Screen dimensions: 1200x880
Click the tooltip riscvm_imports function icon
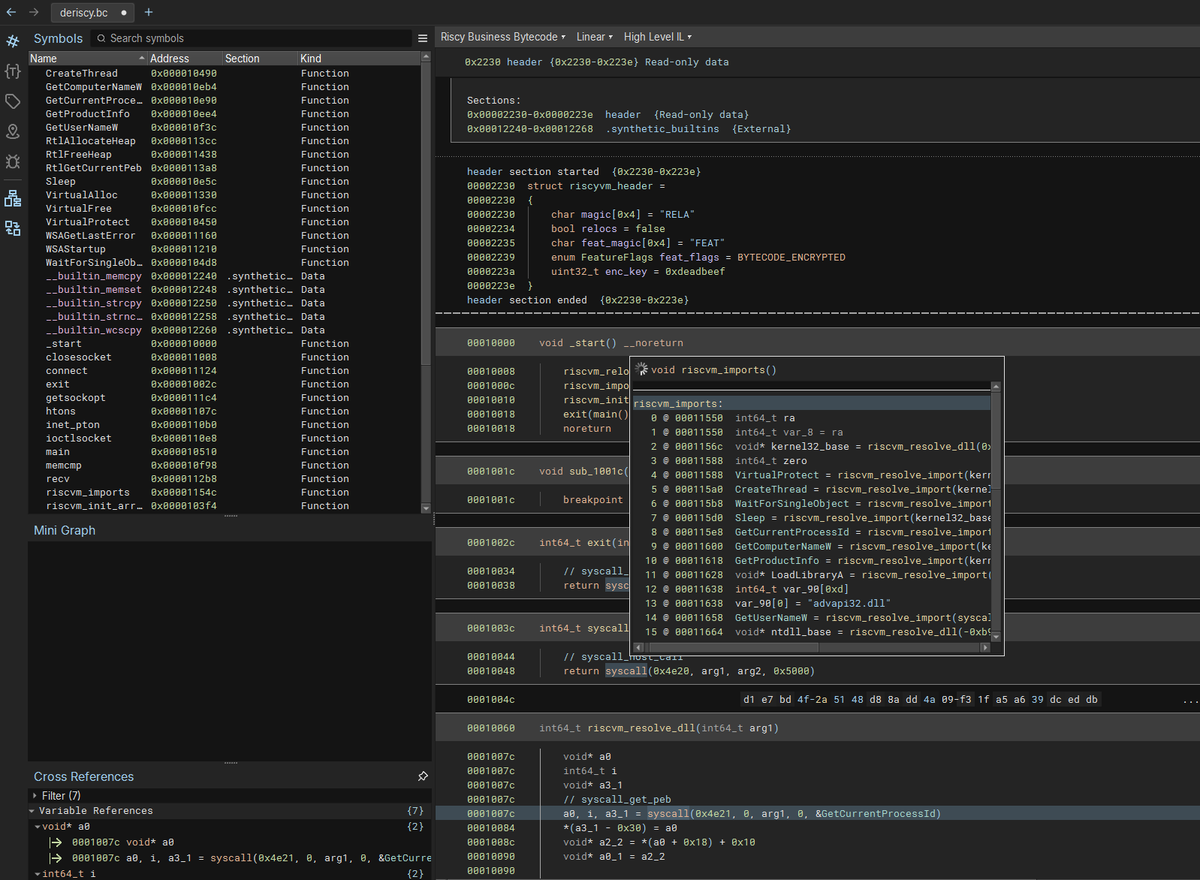641,369
